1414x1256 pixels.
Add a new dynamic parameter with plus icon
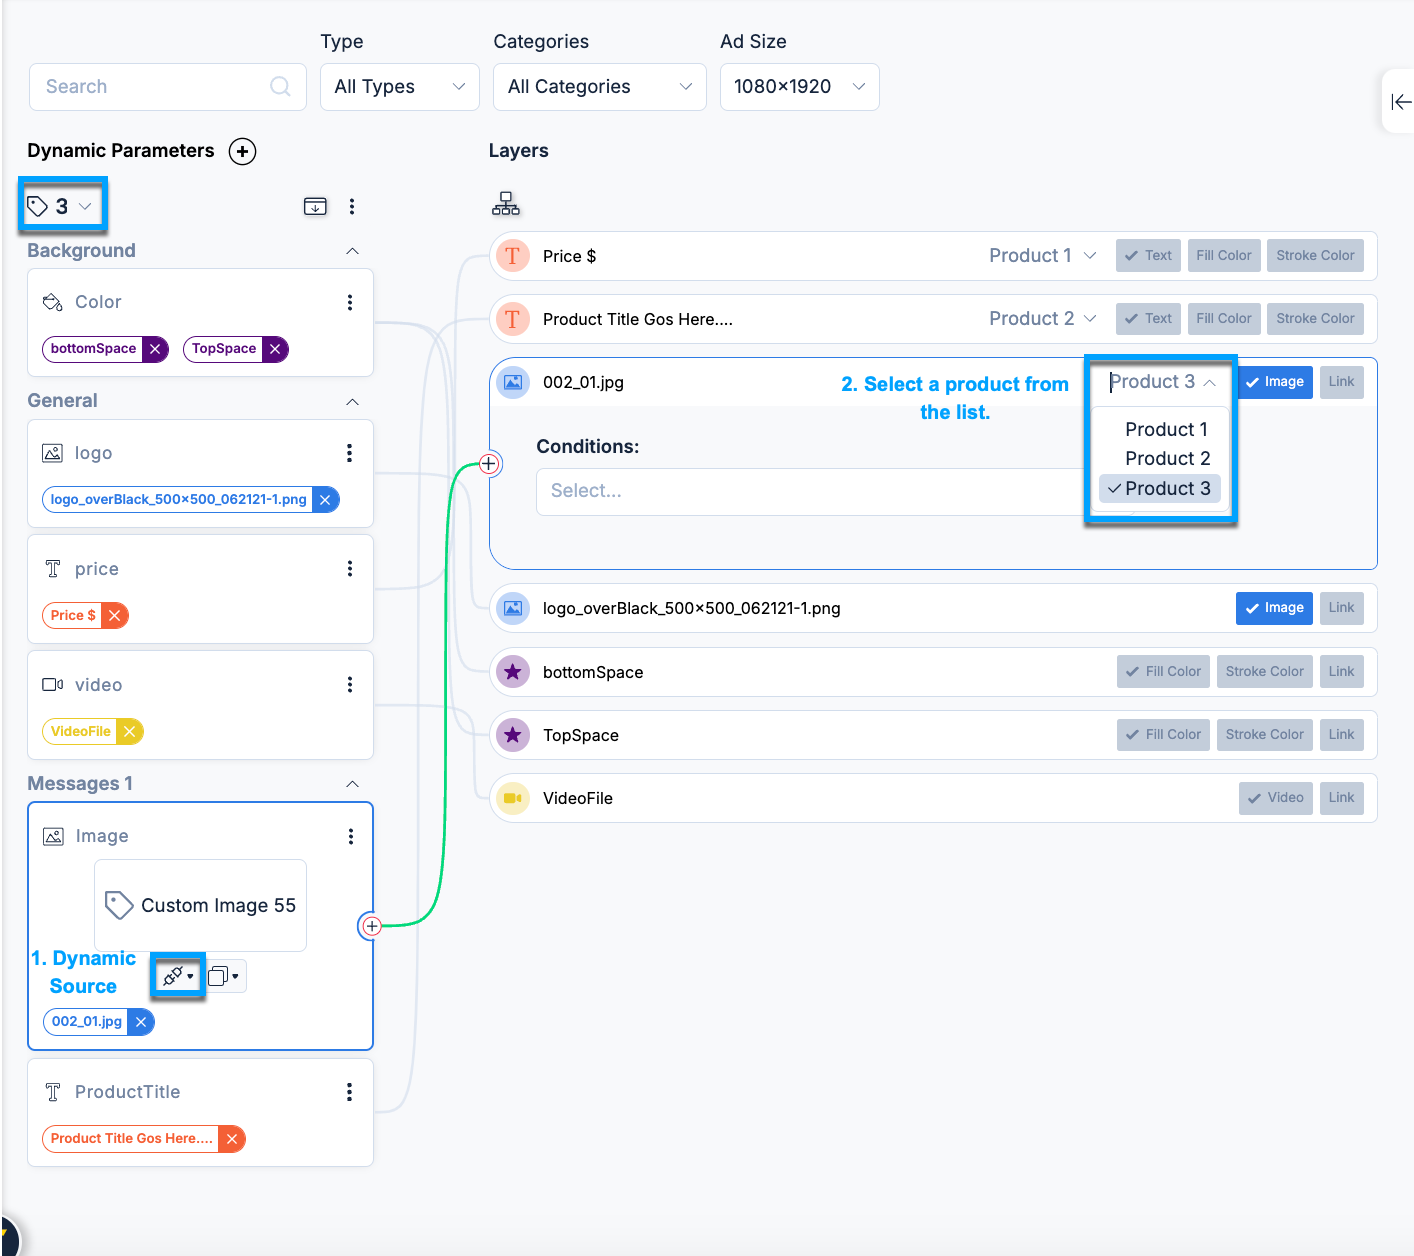[x=242, y=151]
